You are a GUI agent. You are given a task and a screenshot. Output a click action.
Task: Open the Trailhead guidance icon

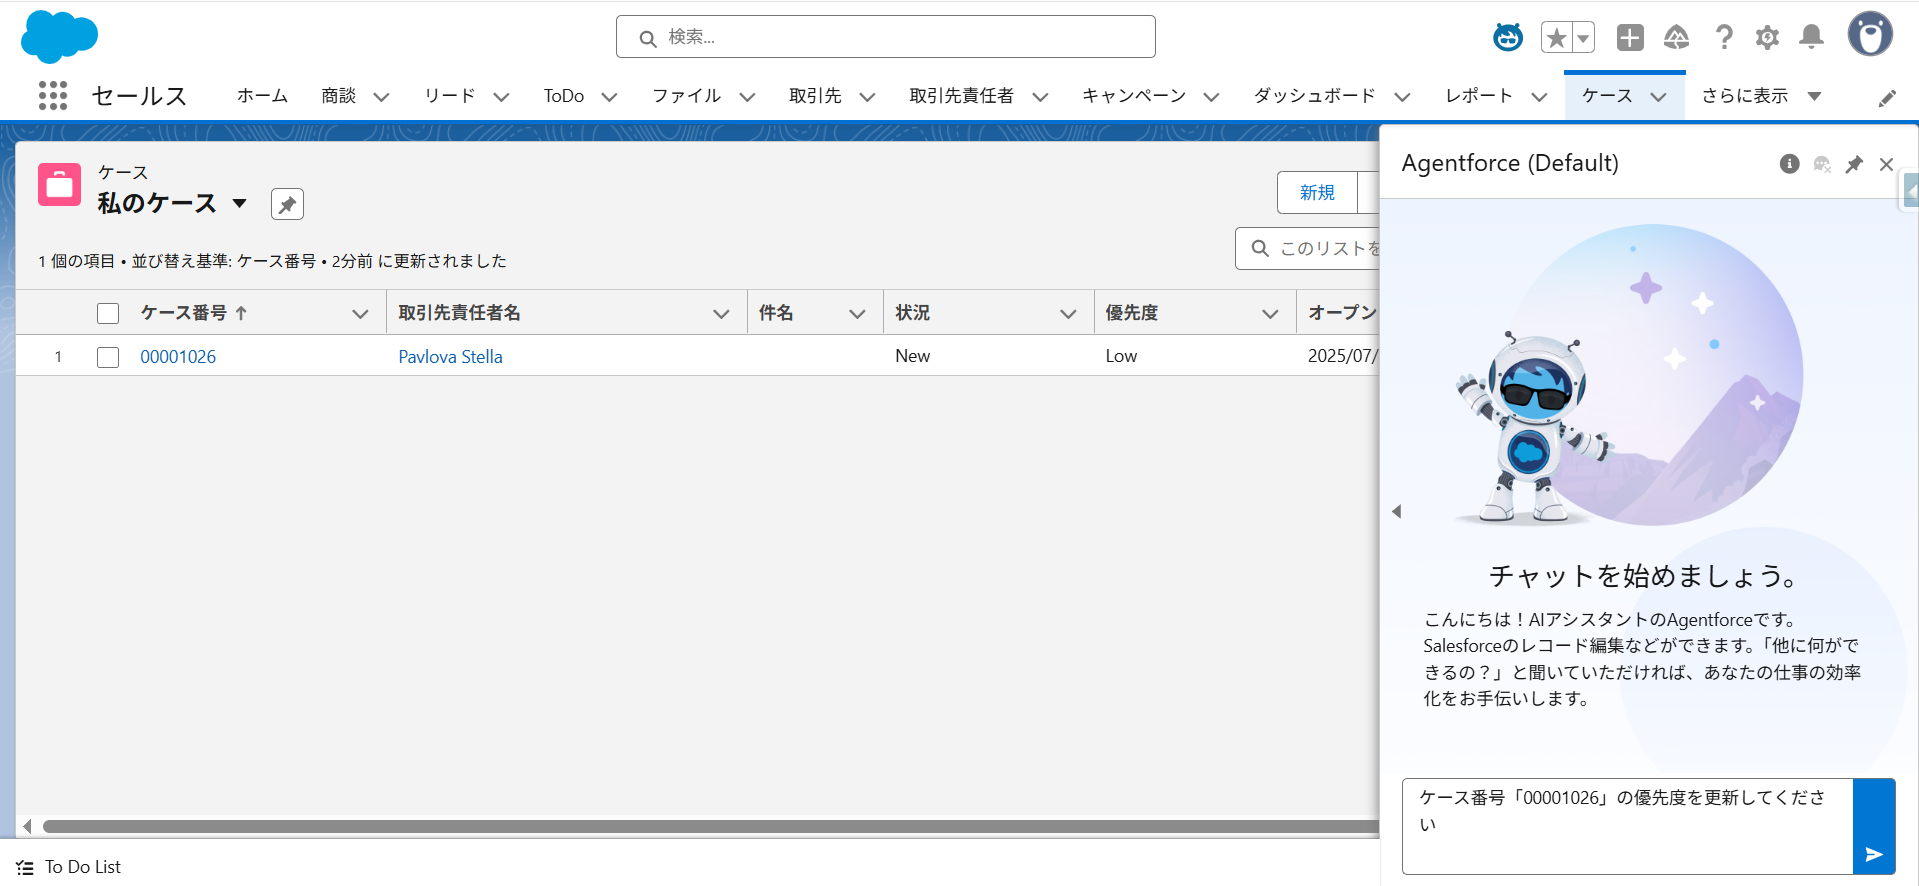coord(1676,37)
